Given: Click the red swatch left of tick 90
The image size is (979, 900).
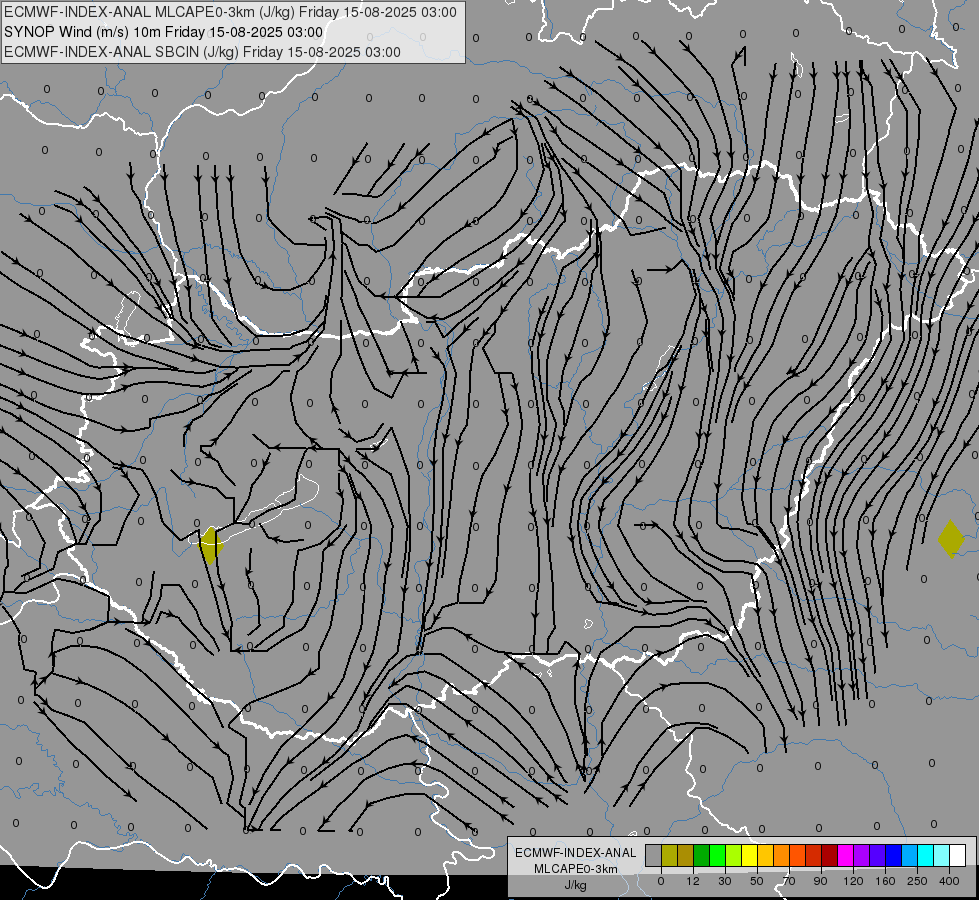Looking at the screenshot, I should 814,855.
